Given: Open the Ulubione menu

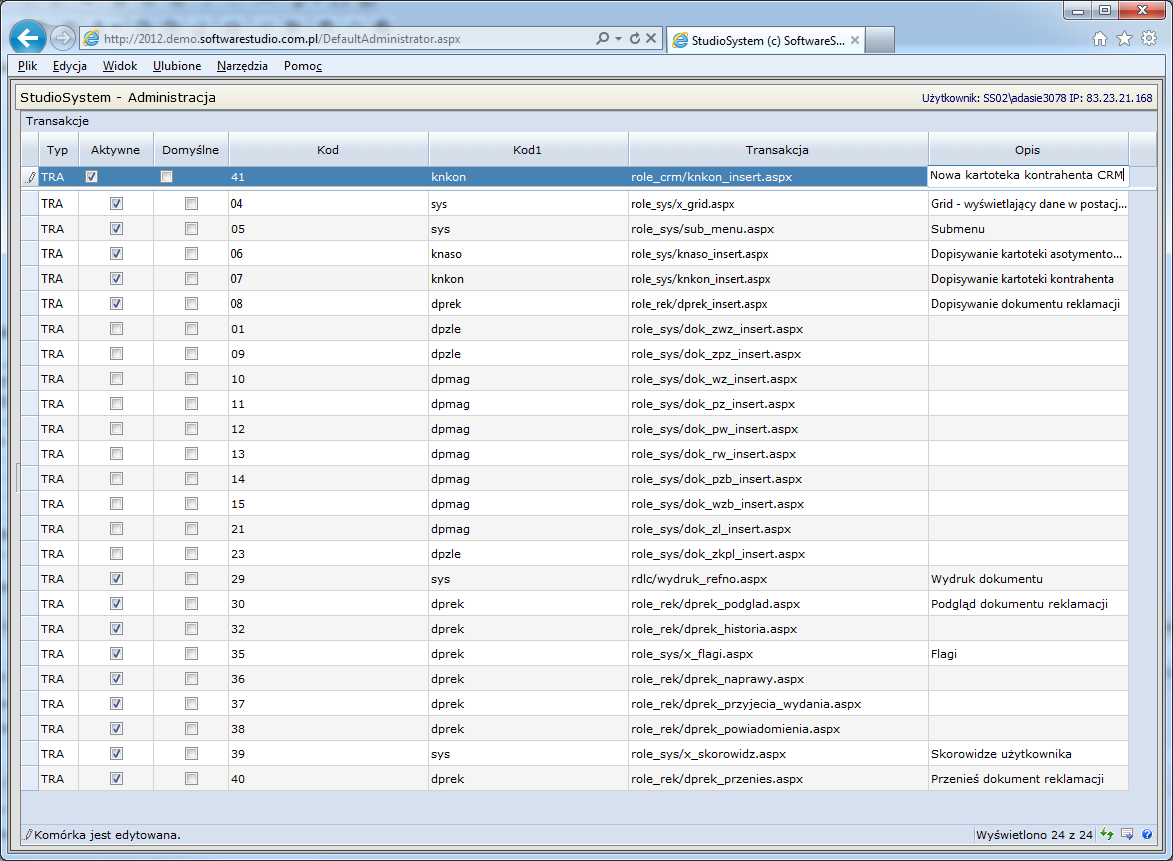Looking at the screenshot, I should point(177,66).
